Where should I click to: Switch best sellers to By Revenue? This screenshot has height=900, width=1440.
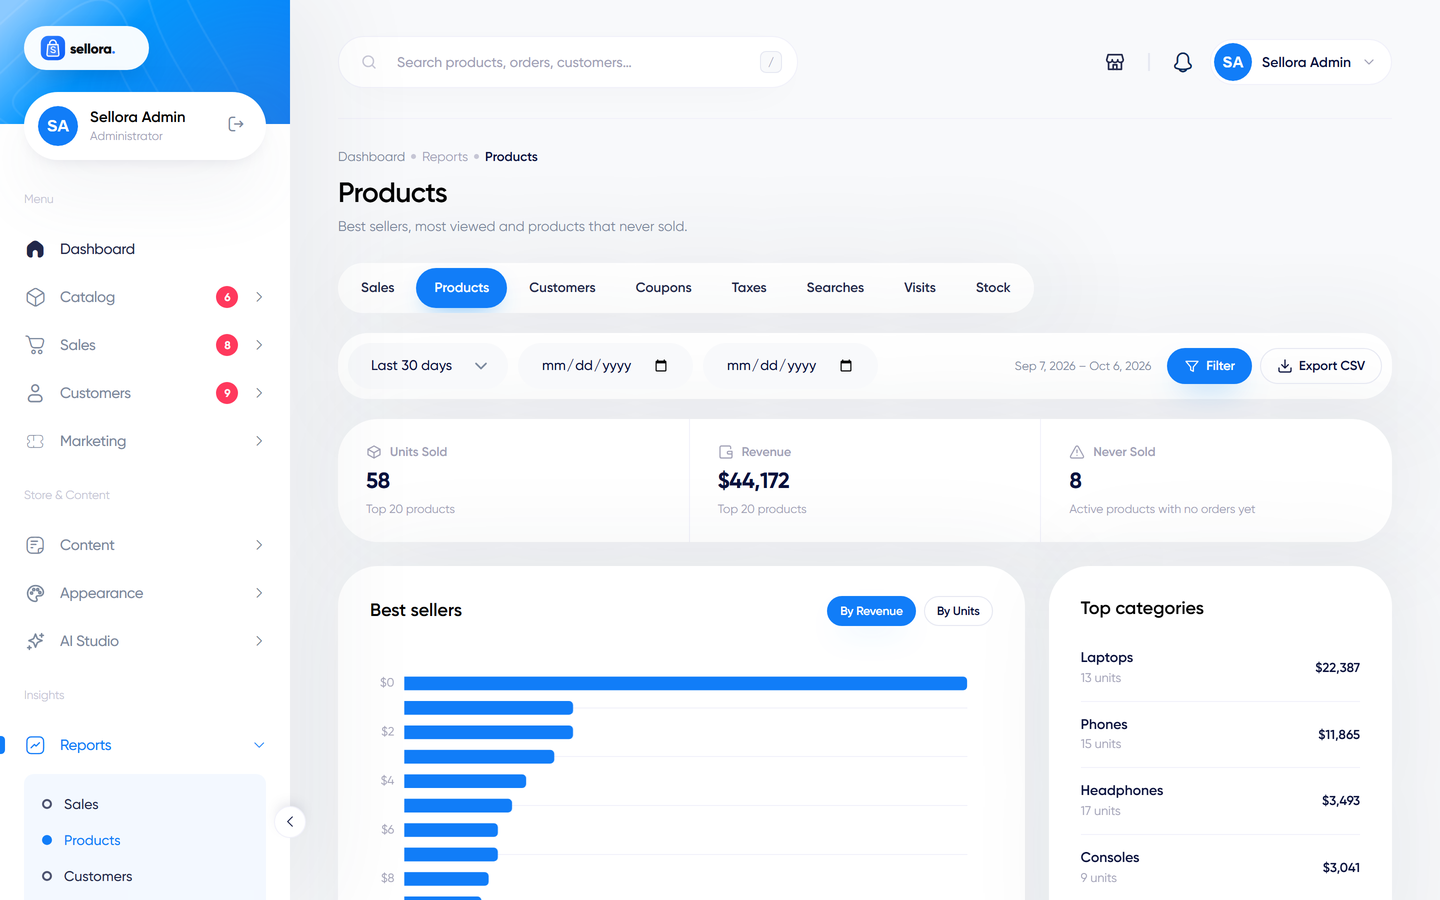coord(871,611)
